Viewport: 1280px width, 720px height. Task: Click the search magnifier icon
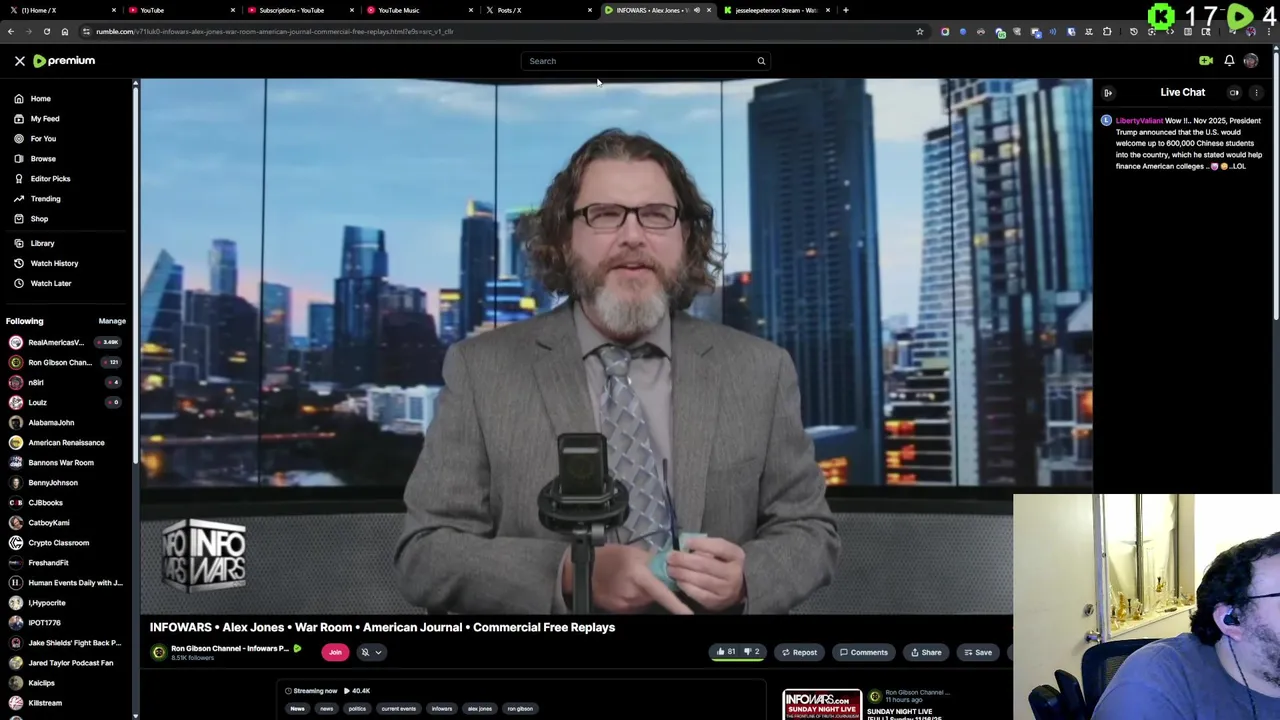pyautogui.click(x=761, y=61)
